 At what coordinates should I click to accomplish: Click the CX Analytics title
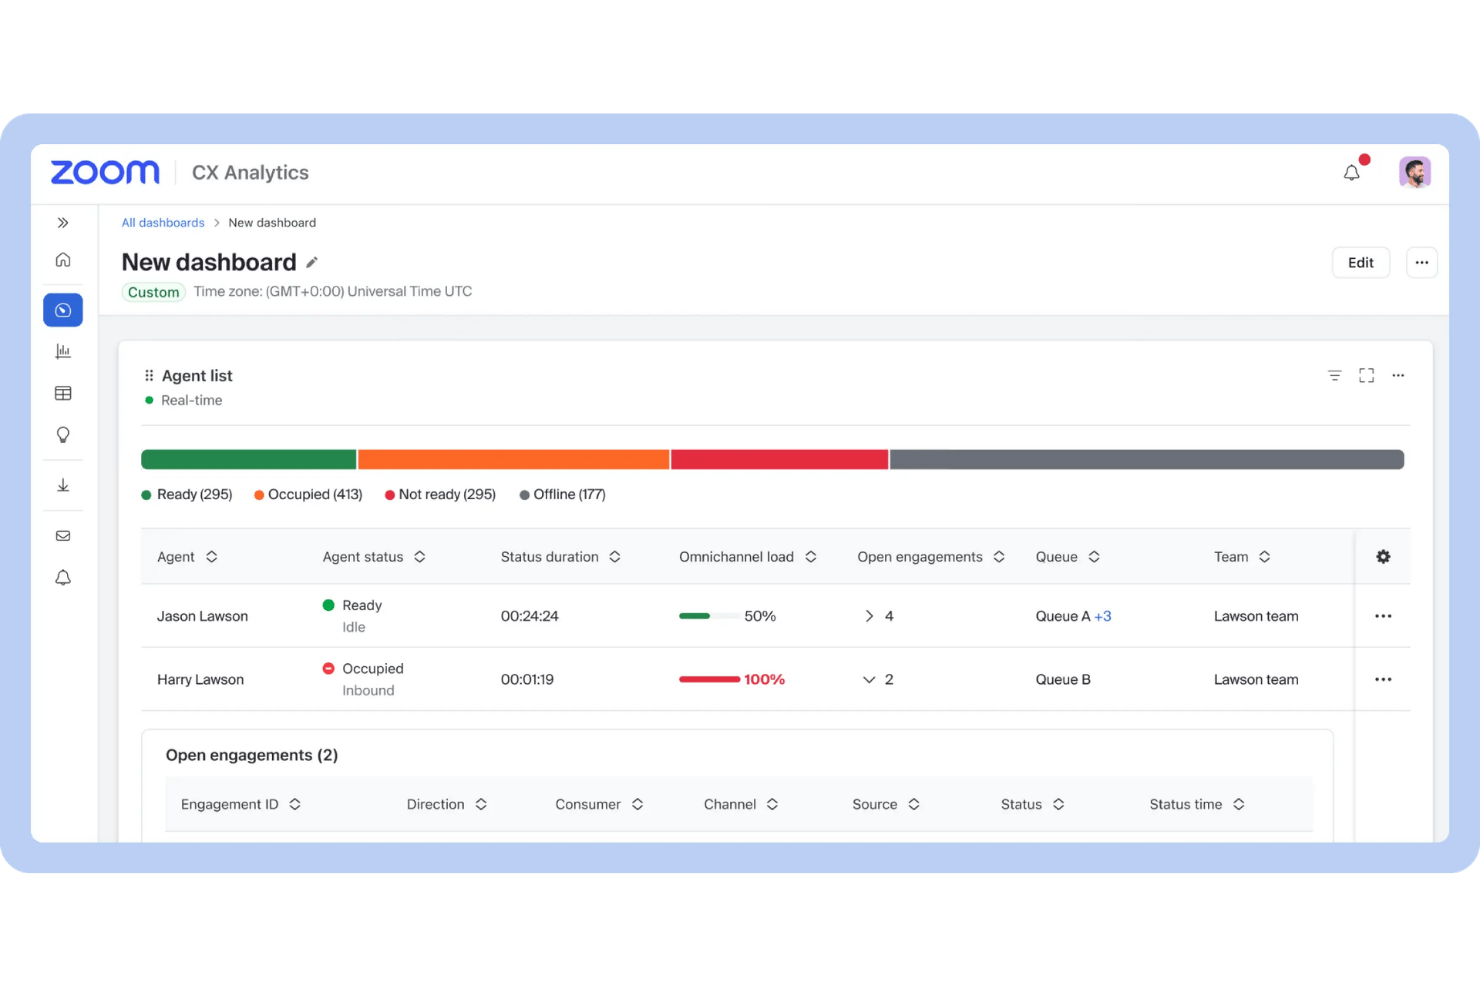click(x=250, y=173)
